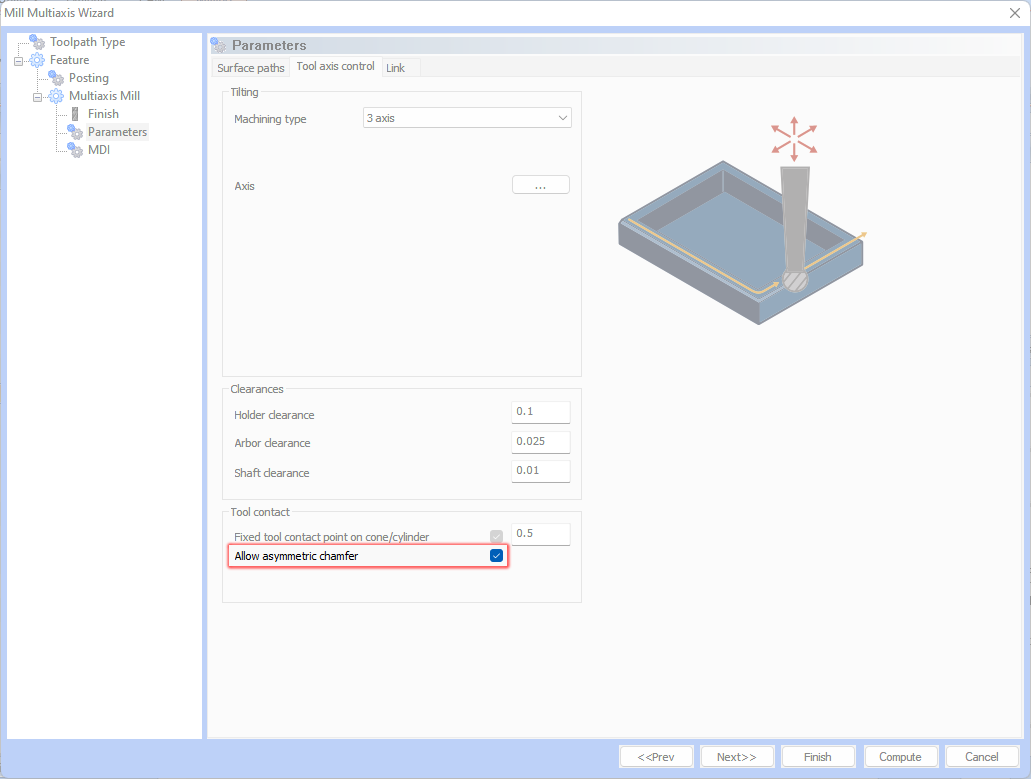The image size is (1031, 779).
Task: Click the Shaft clearance label
Action: tap(272, 473)
